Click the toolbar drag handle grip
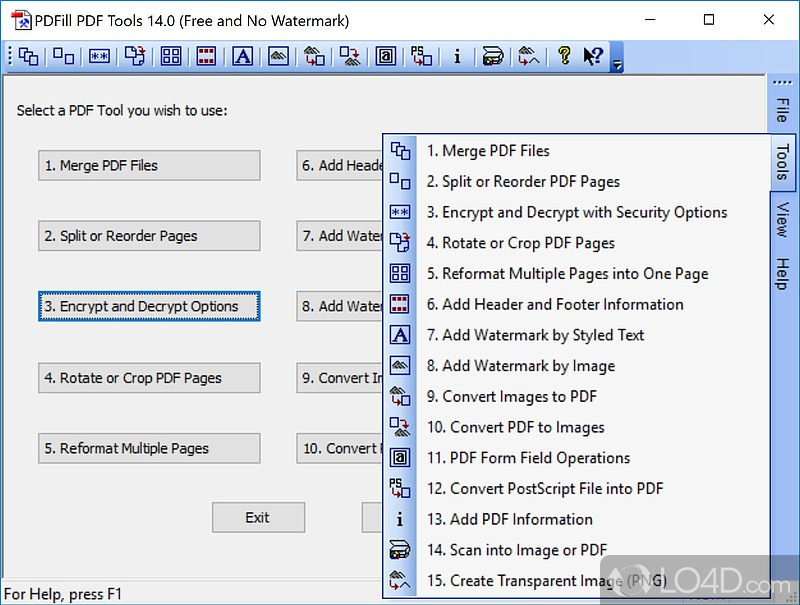The image size is (800, 605). (x=10, y=56)
